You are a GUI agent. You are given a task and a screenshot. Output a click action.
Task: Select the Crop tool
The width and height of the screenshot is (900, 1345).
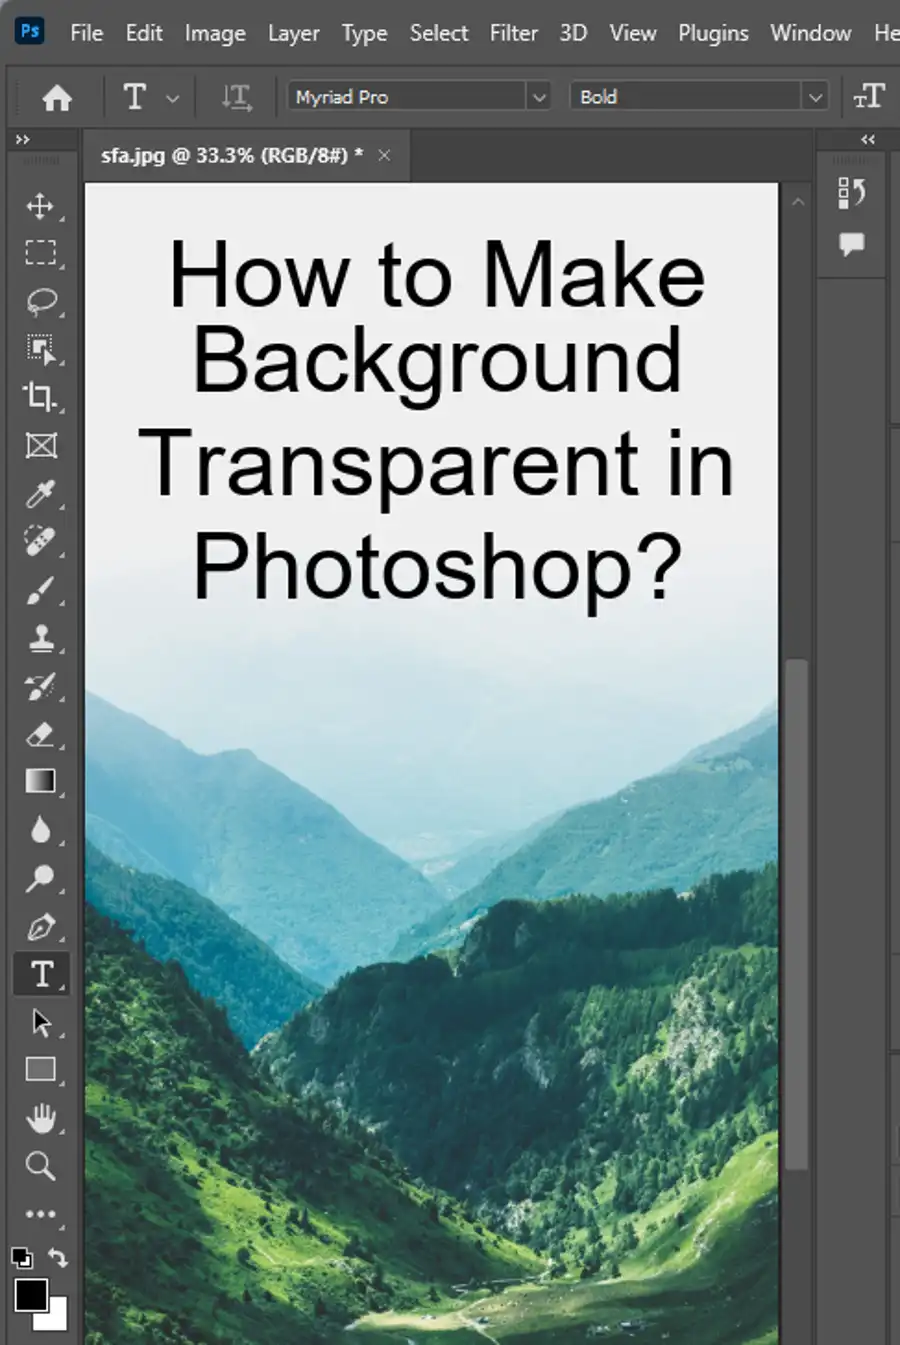[x=40, y=397]
